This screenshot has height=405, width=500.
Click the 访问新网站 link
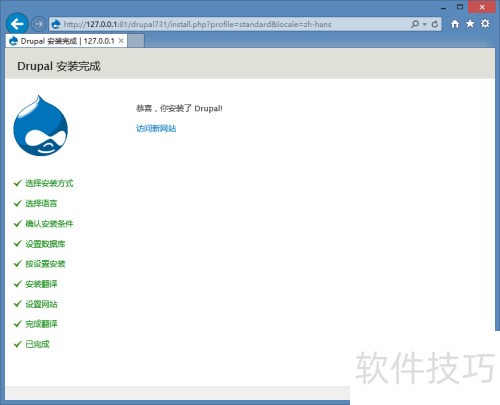coord(156,128)
